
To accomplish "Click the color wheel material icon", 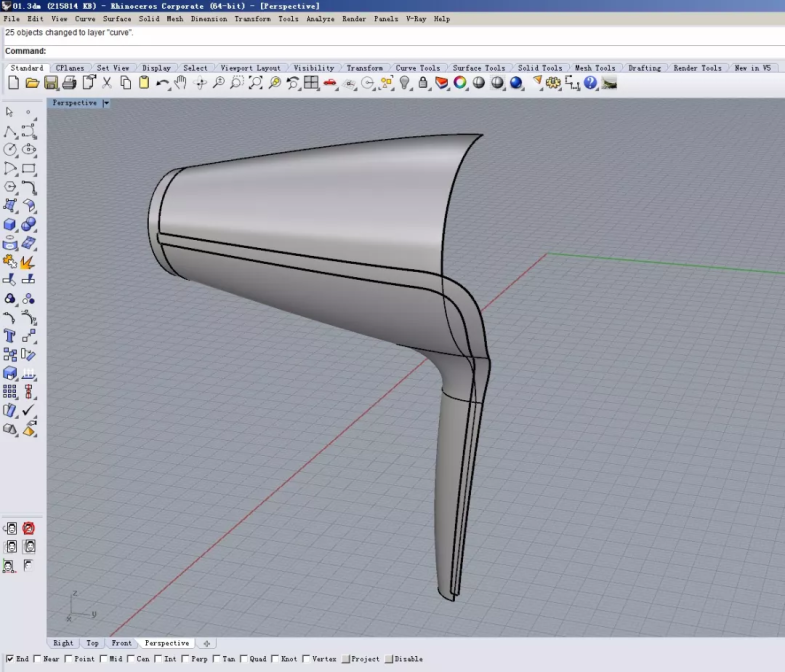I will point(460,83).
